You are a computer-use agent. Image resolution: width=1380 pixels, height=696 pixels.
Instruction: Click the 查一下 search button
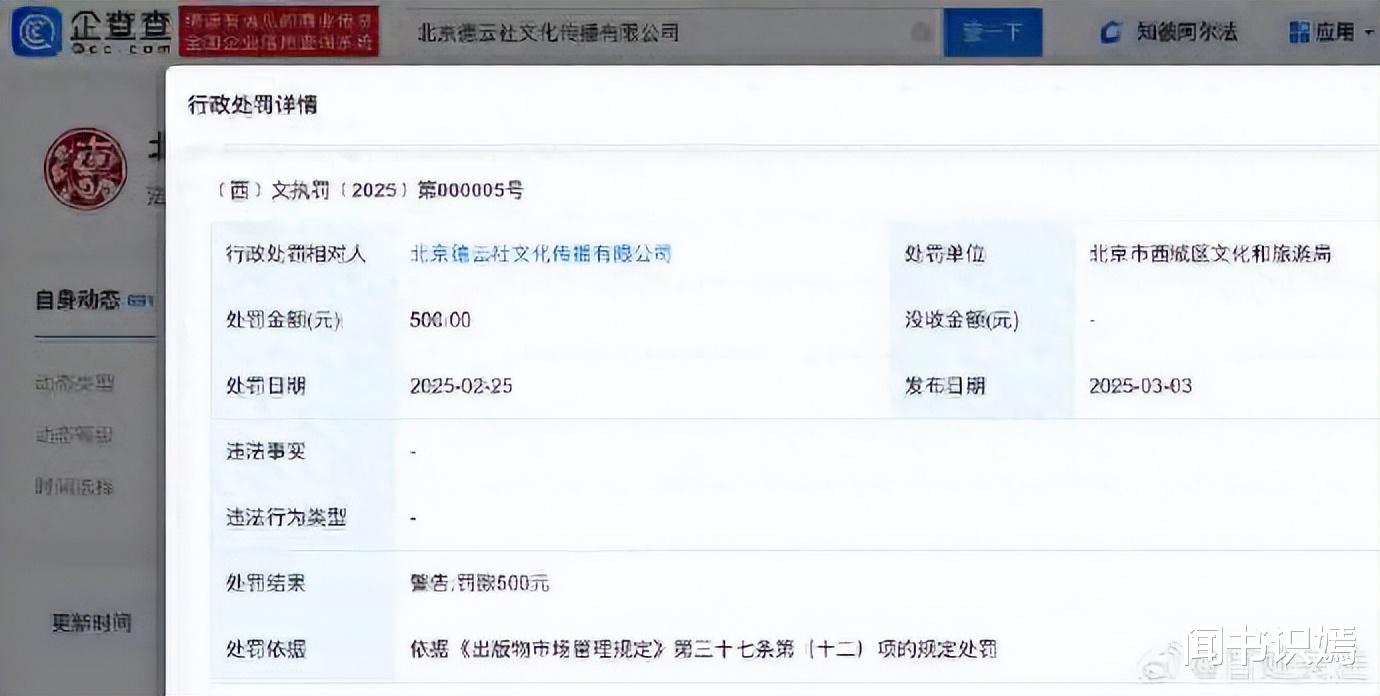pos(993,31)
